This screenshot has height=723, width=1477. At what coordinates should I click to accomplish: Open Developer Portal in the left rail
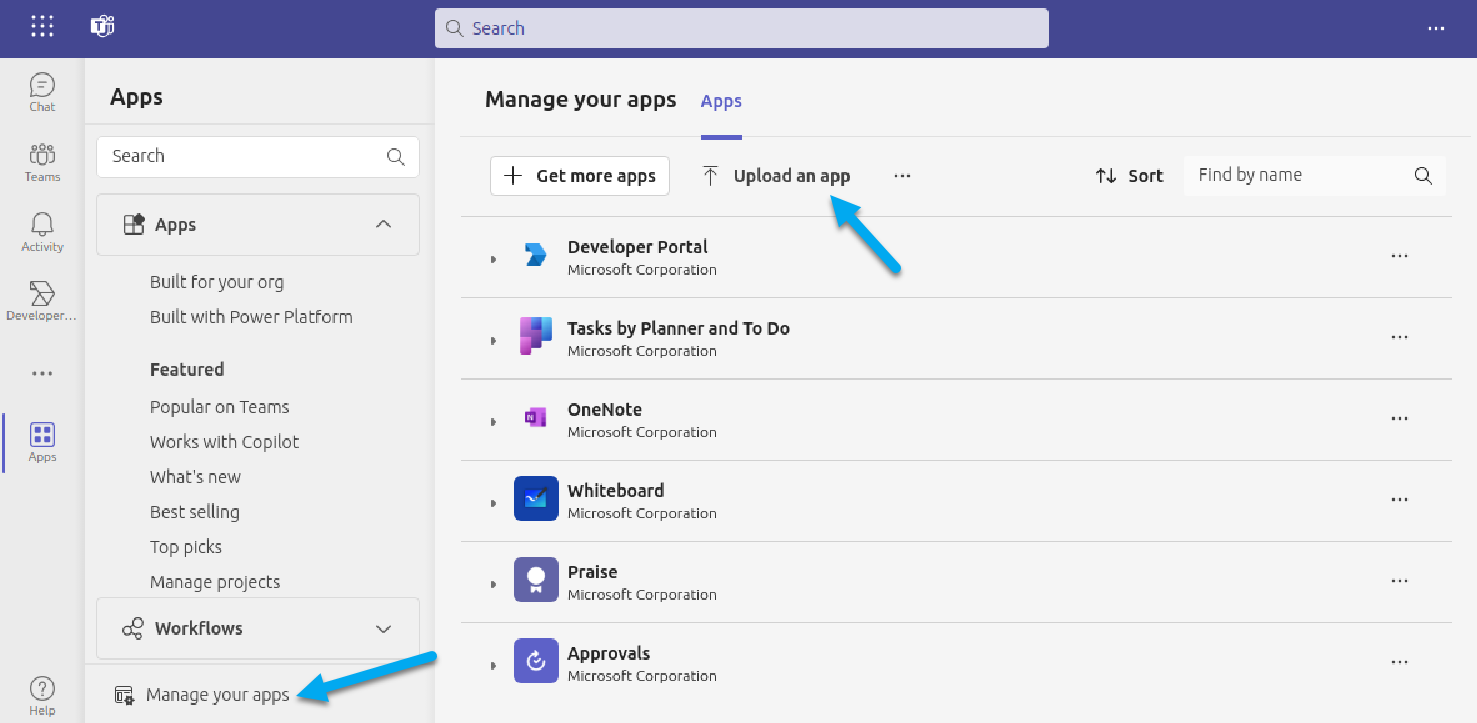(42, 301)
